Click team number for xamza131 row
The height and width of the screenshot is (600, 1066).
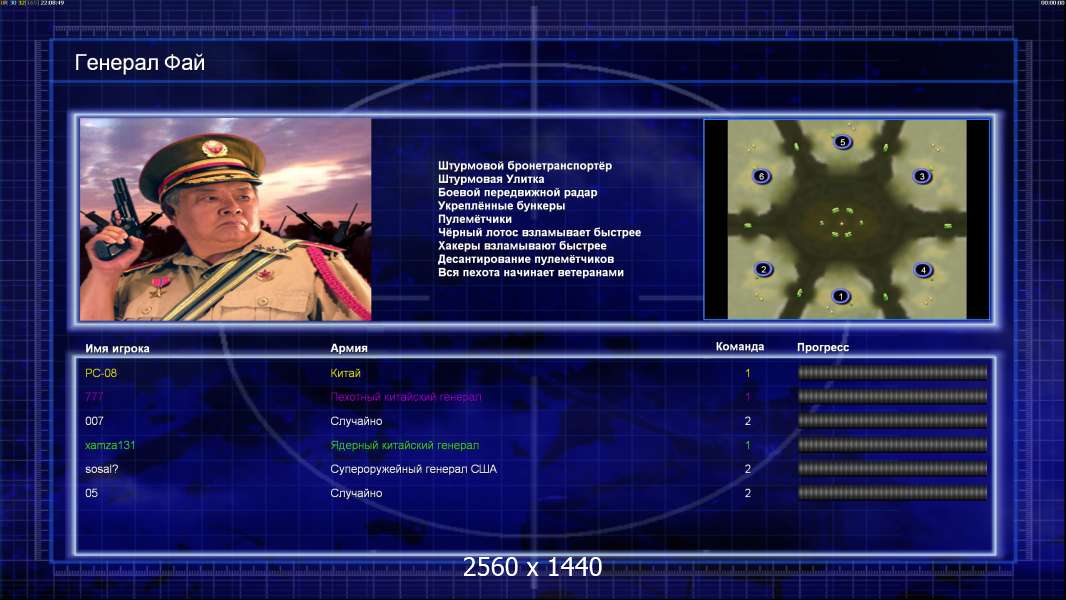point(748,445)
